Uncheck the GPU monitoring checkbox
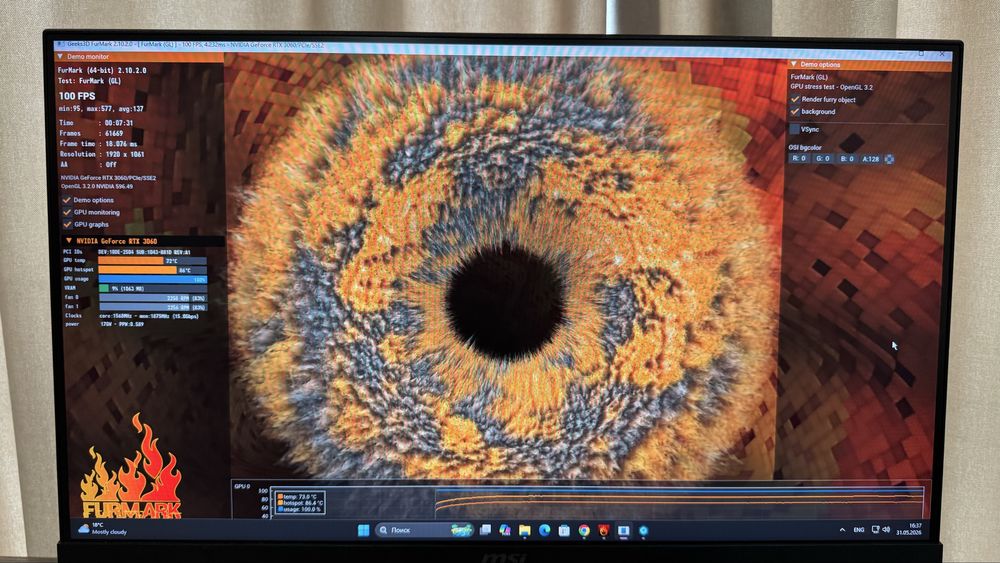The width and height of the screenshot is (1000, 563). (x=67, y=212)
